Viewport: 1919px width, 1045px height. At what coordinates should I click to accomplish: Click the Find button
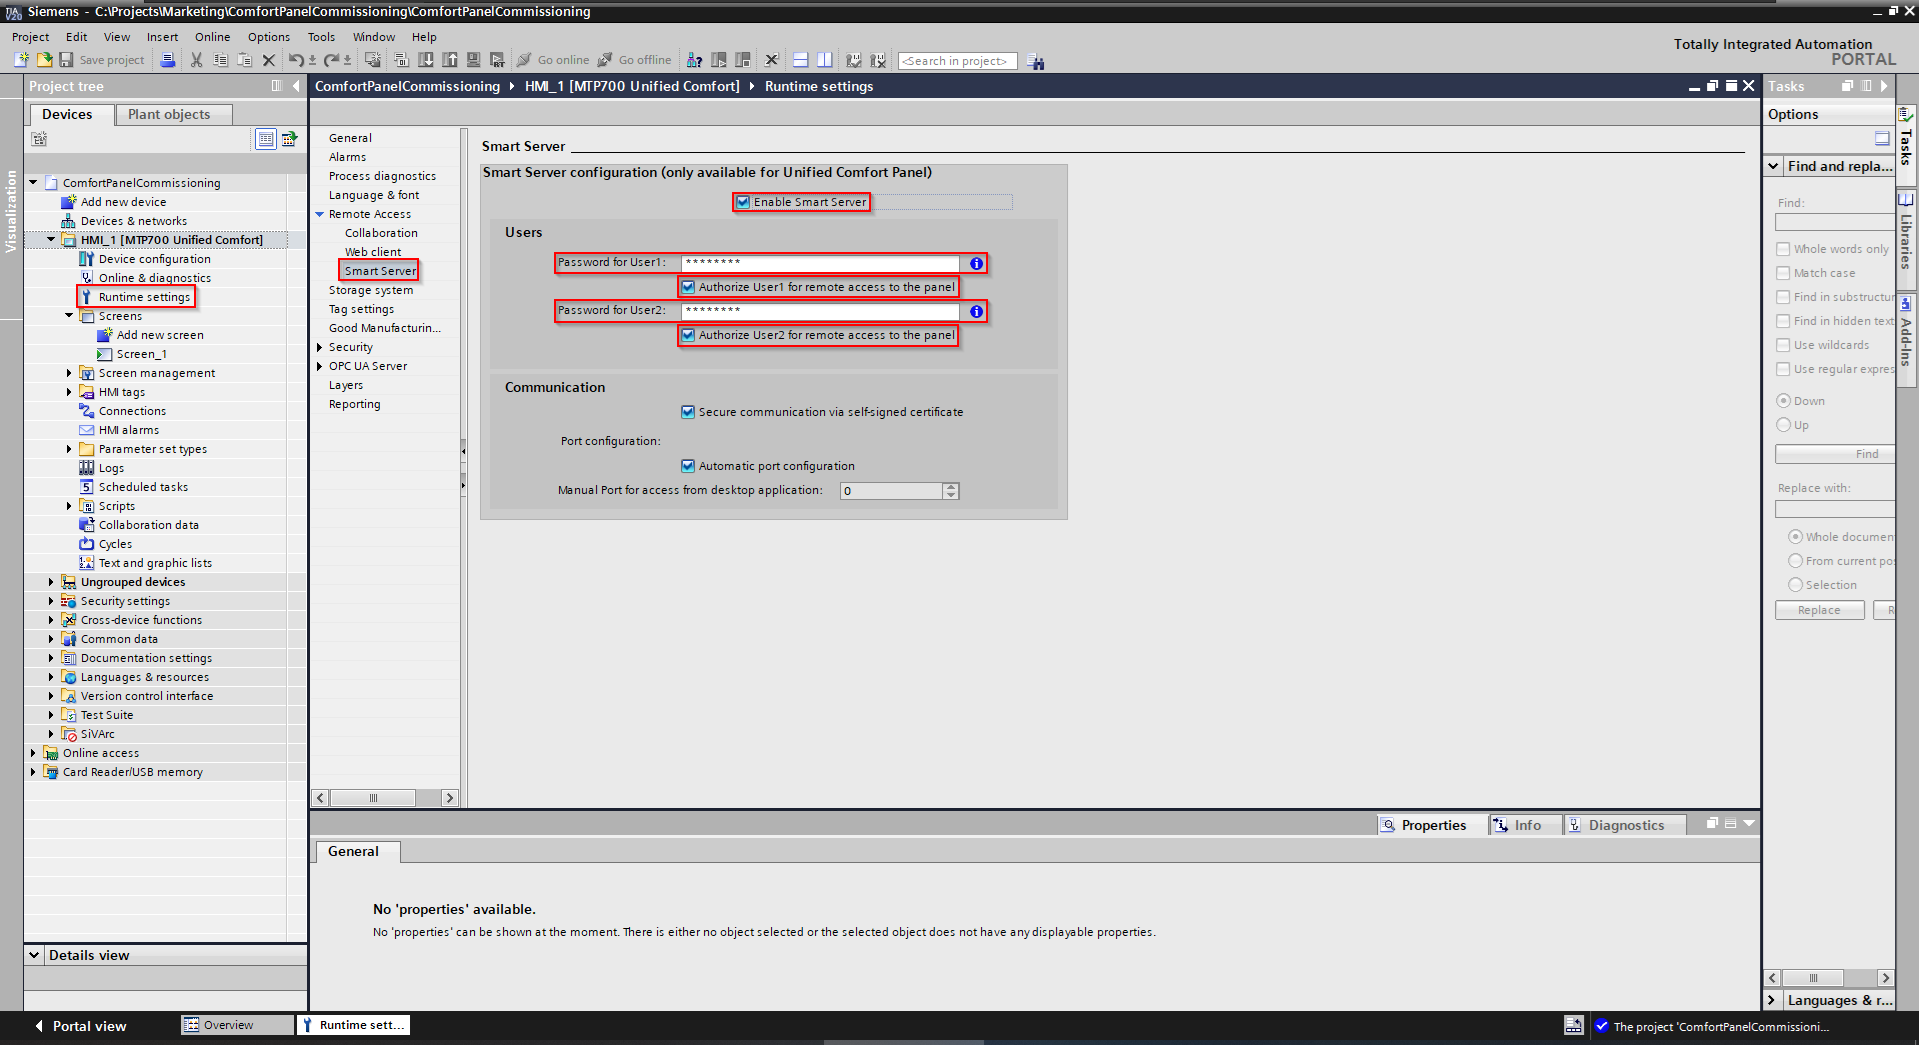click(1836, 454)
